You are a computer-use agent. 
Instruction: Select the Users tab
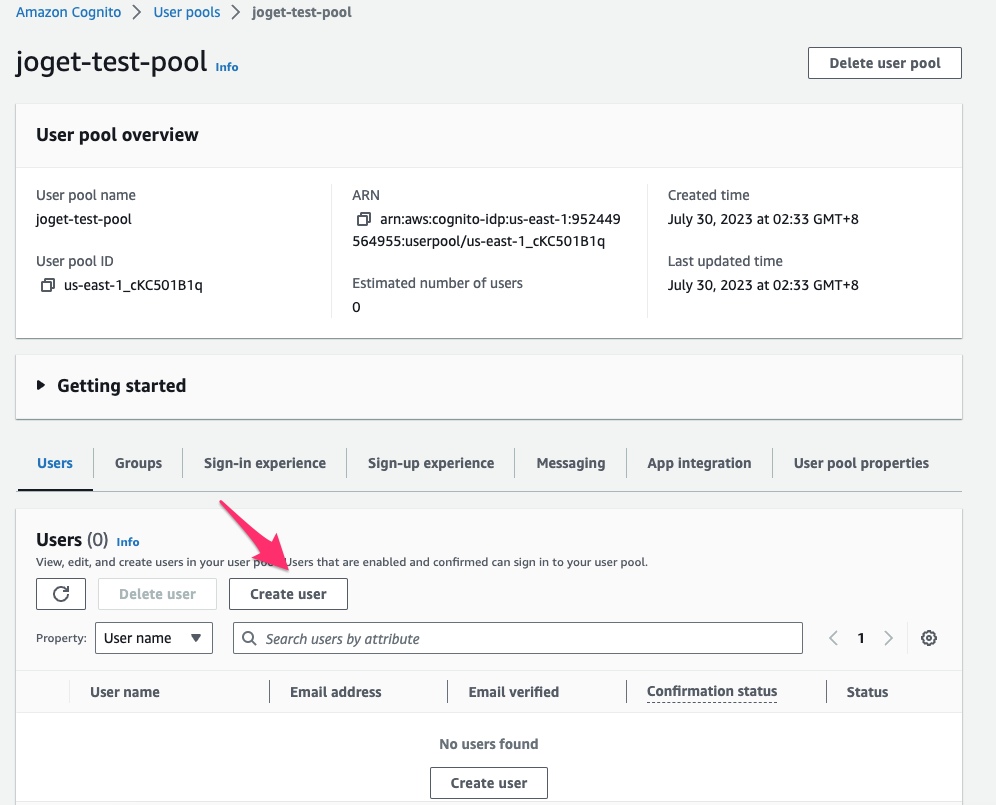55,463
